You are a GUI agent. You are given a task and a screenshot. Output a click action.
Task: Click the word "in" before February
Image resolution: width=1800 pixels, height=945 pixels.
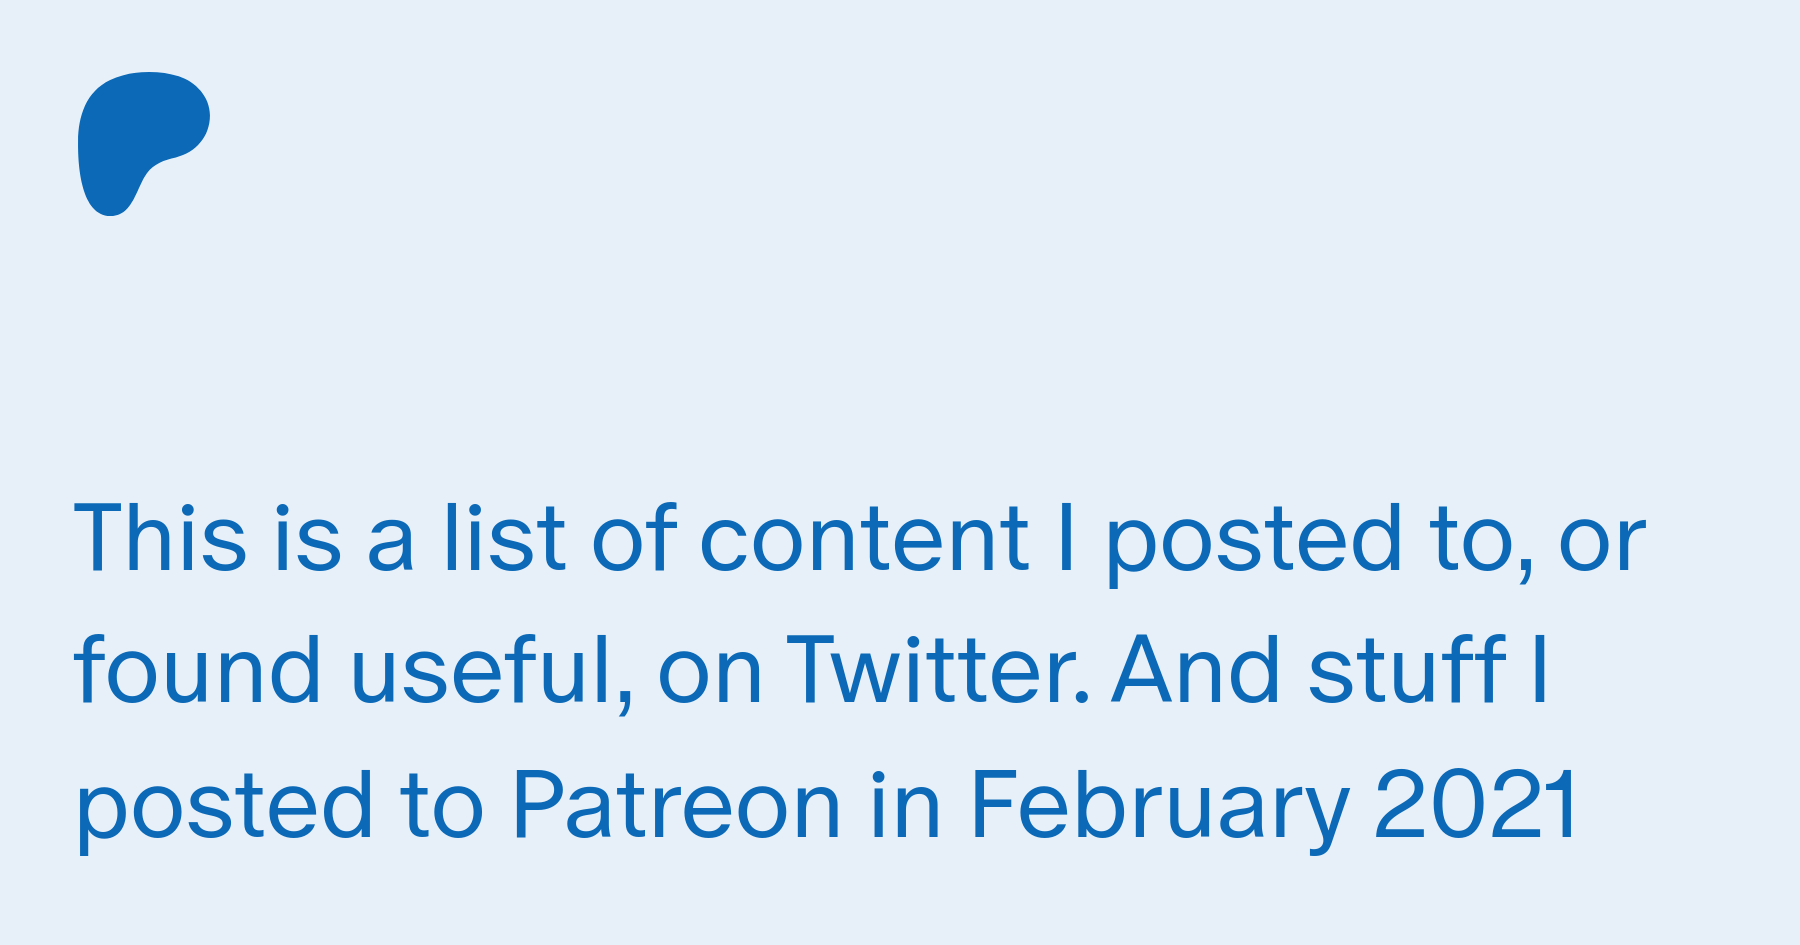coord(906,805)
